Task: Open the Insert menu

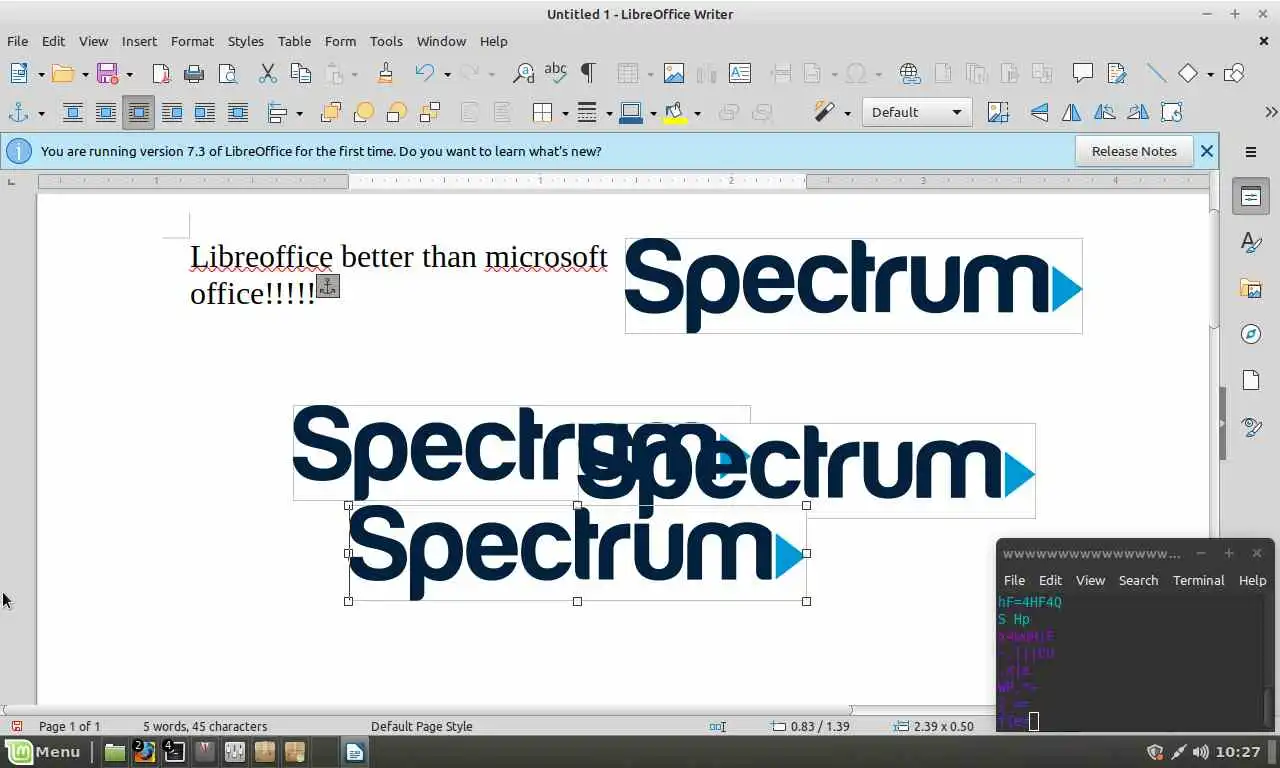Action: 139,41
